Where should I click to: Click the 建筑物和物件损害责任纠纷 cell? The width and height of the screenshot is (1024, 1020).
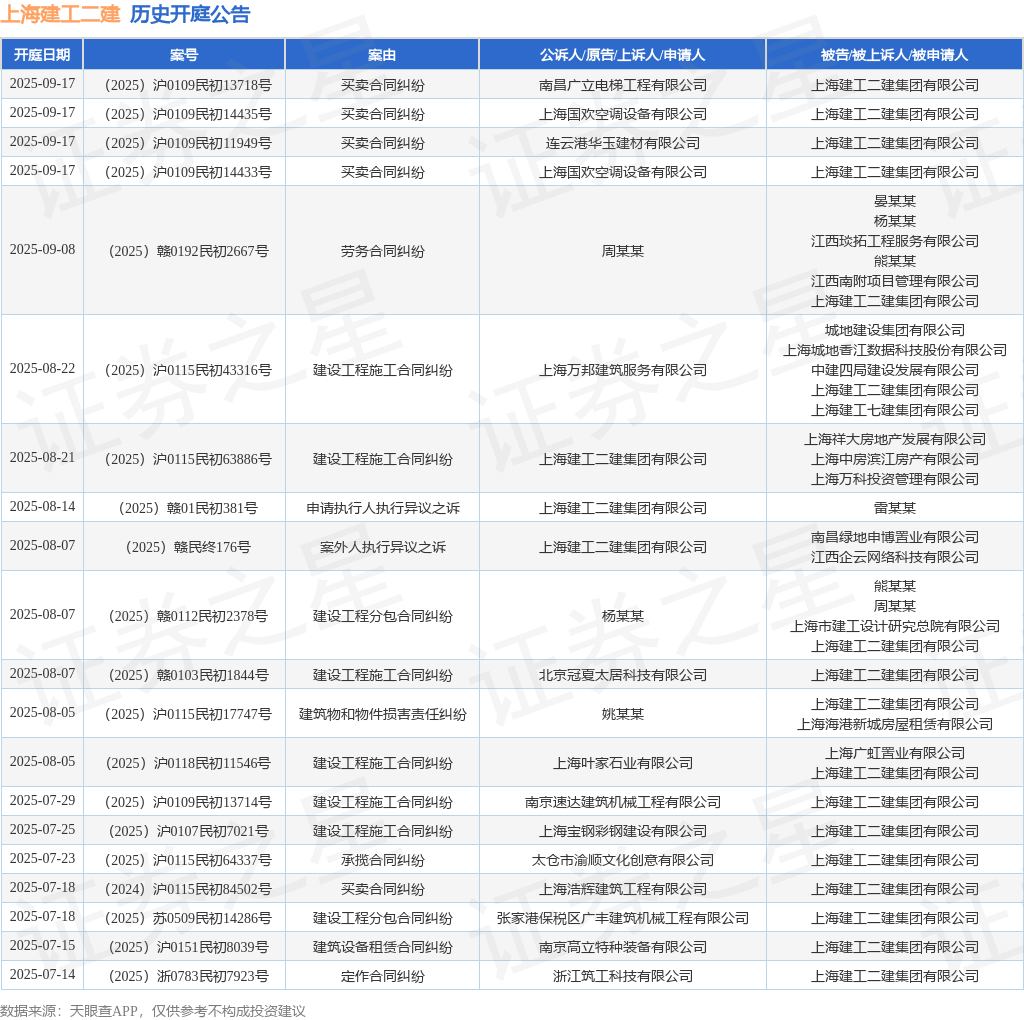382,714
